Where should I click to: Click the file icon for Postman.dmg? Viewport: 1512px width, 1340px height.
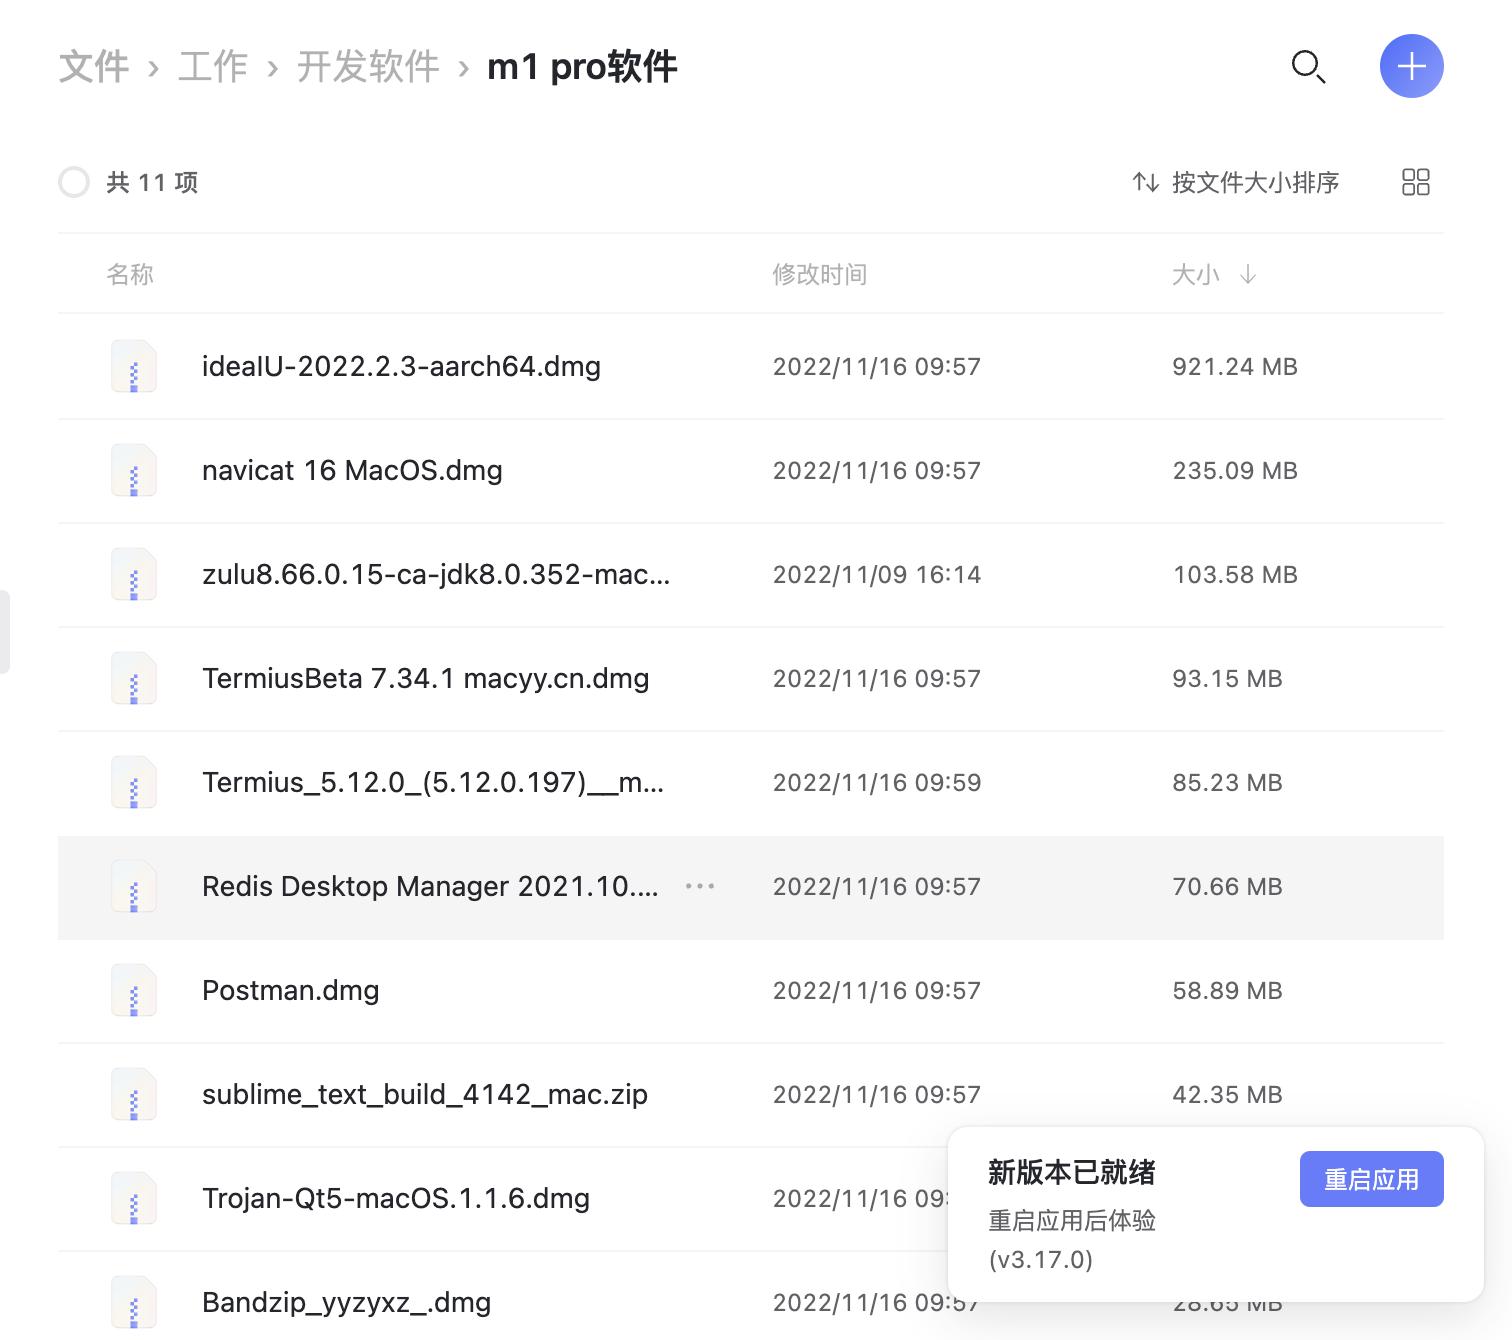pos(134,990)
